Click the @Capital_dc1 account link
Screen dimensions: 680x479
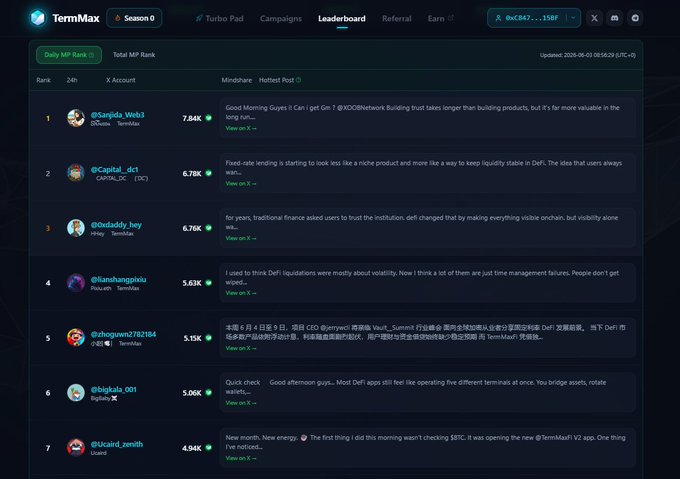point(114,169)
